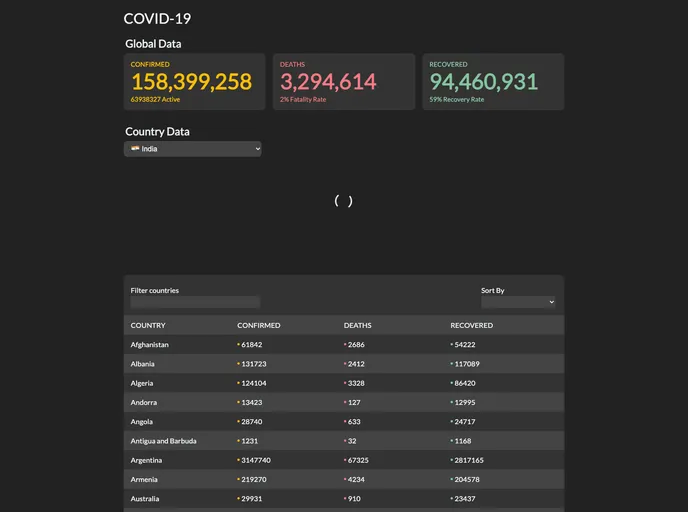Click Algeria recovered value 86420
The width and height of the screenshot is (688, 512).
(465, 383)
